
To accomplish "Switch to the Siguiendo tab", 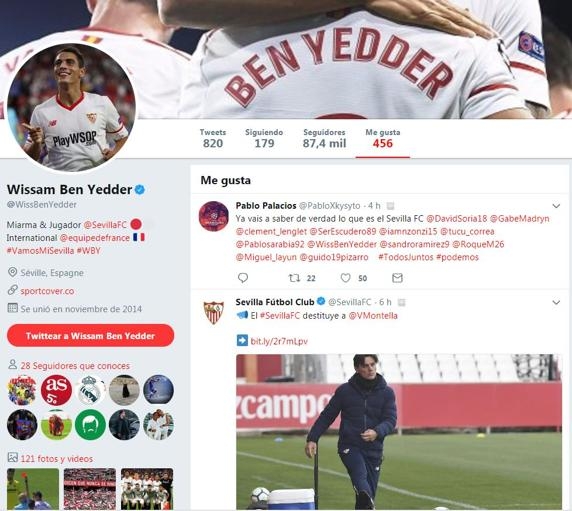I will (264, 139).
